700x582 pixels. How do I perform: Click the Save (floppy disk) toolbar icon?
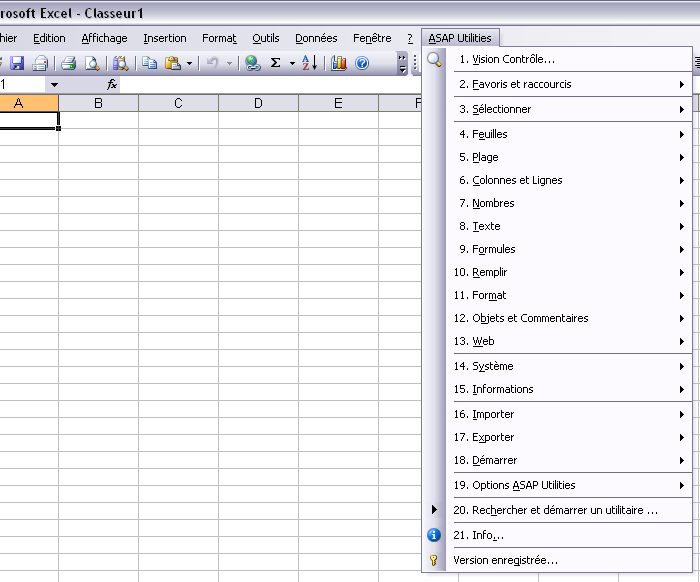(x=17, y=63)
